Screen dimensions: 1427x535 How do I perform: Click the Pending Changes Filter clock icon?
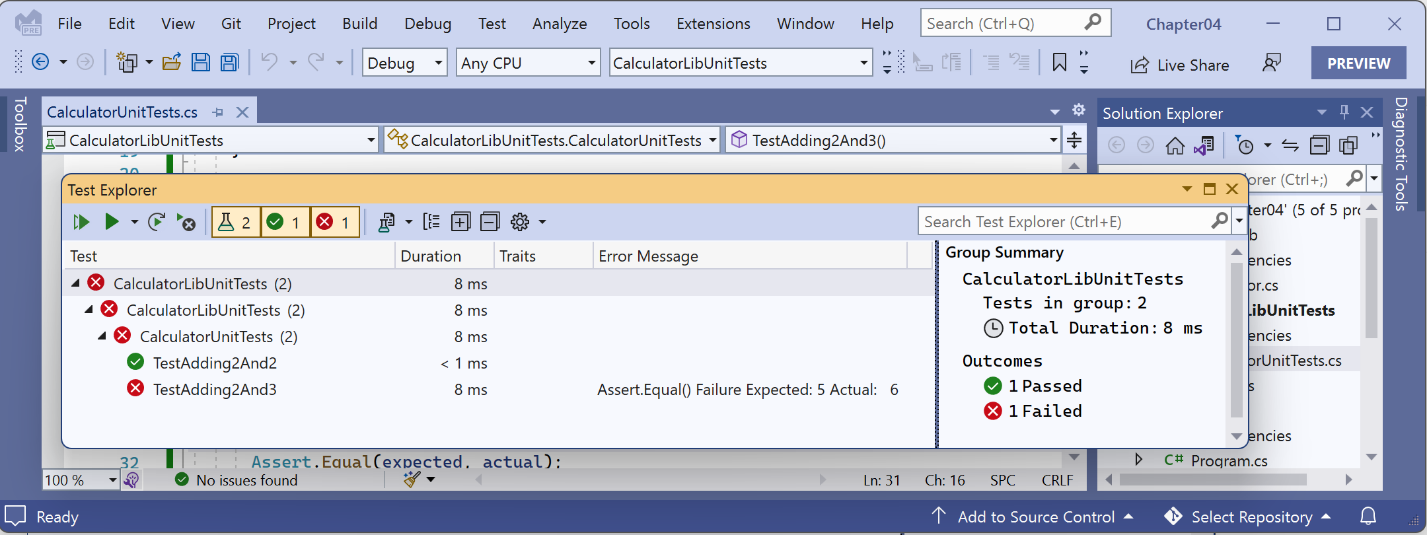[1245, 146]
